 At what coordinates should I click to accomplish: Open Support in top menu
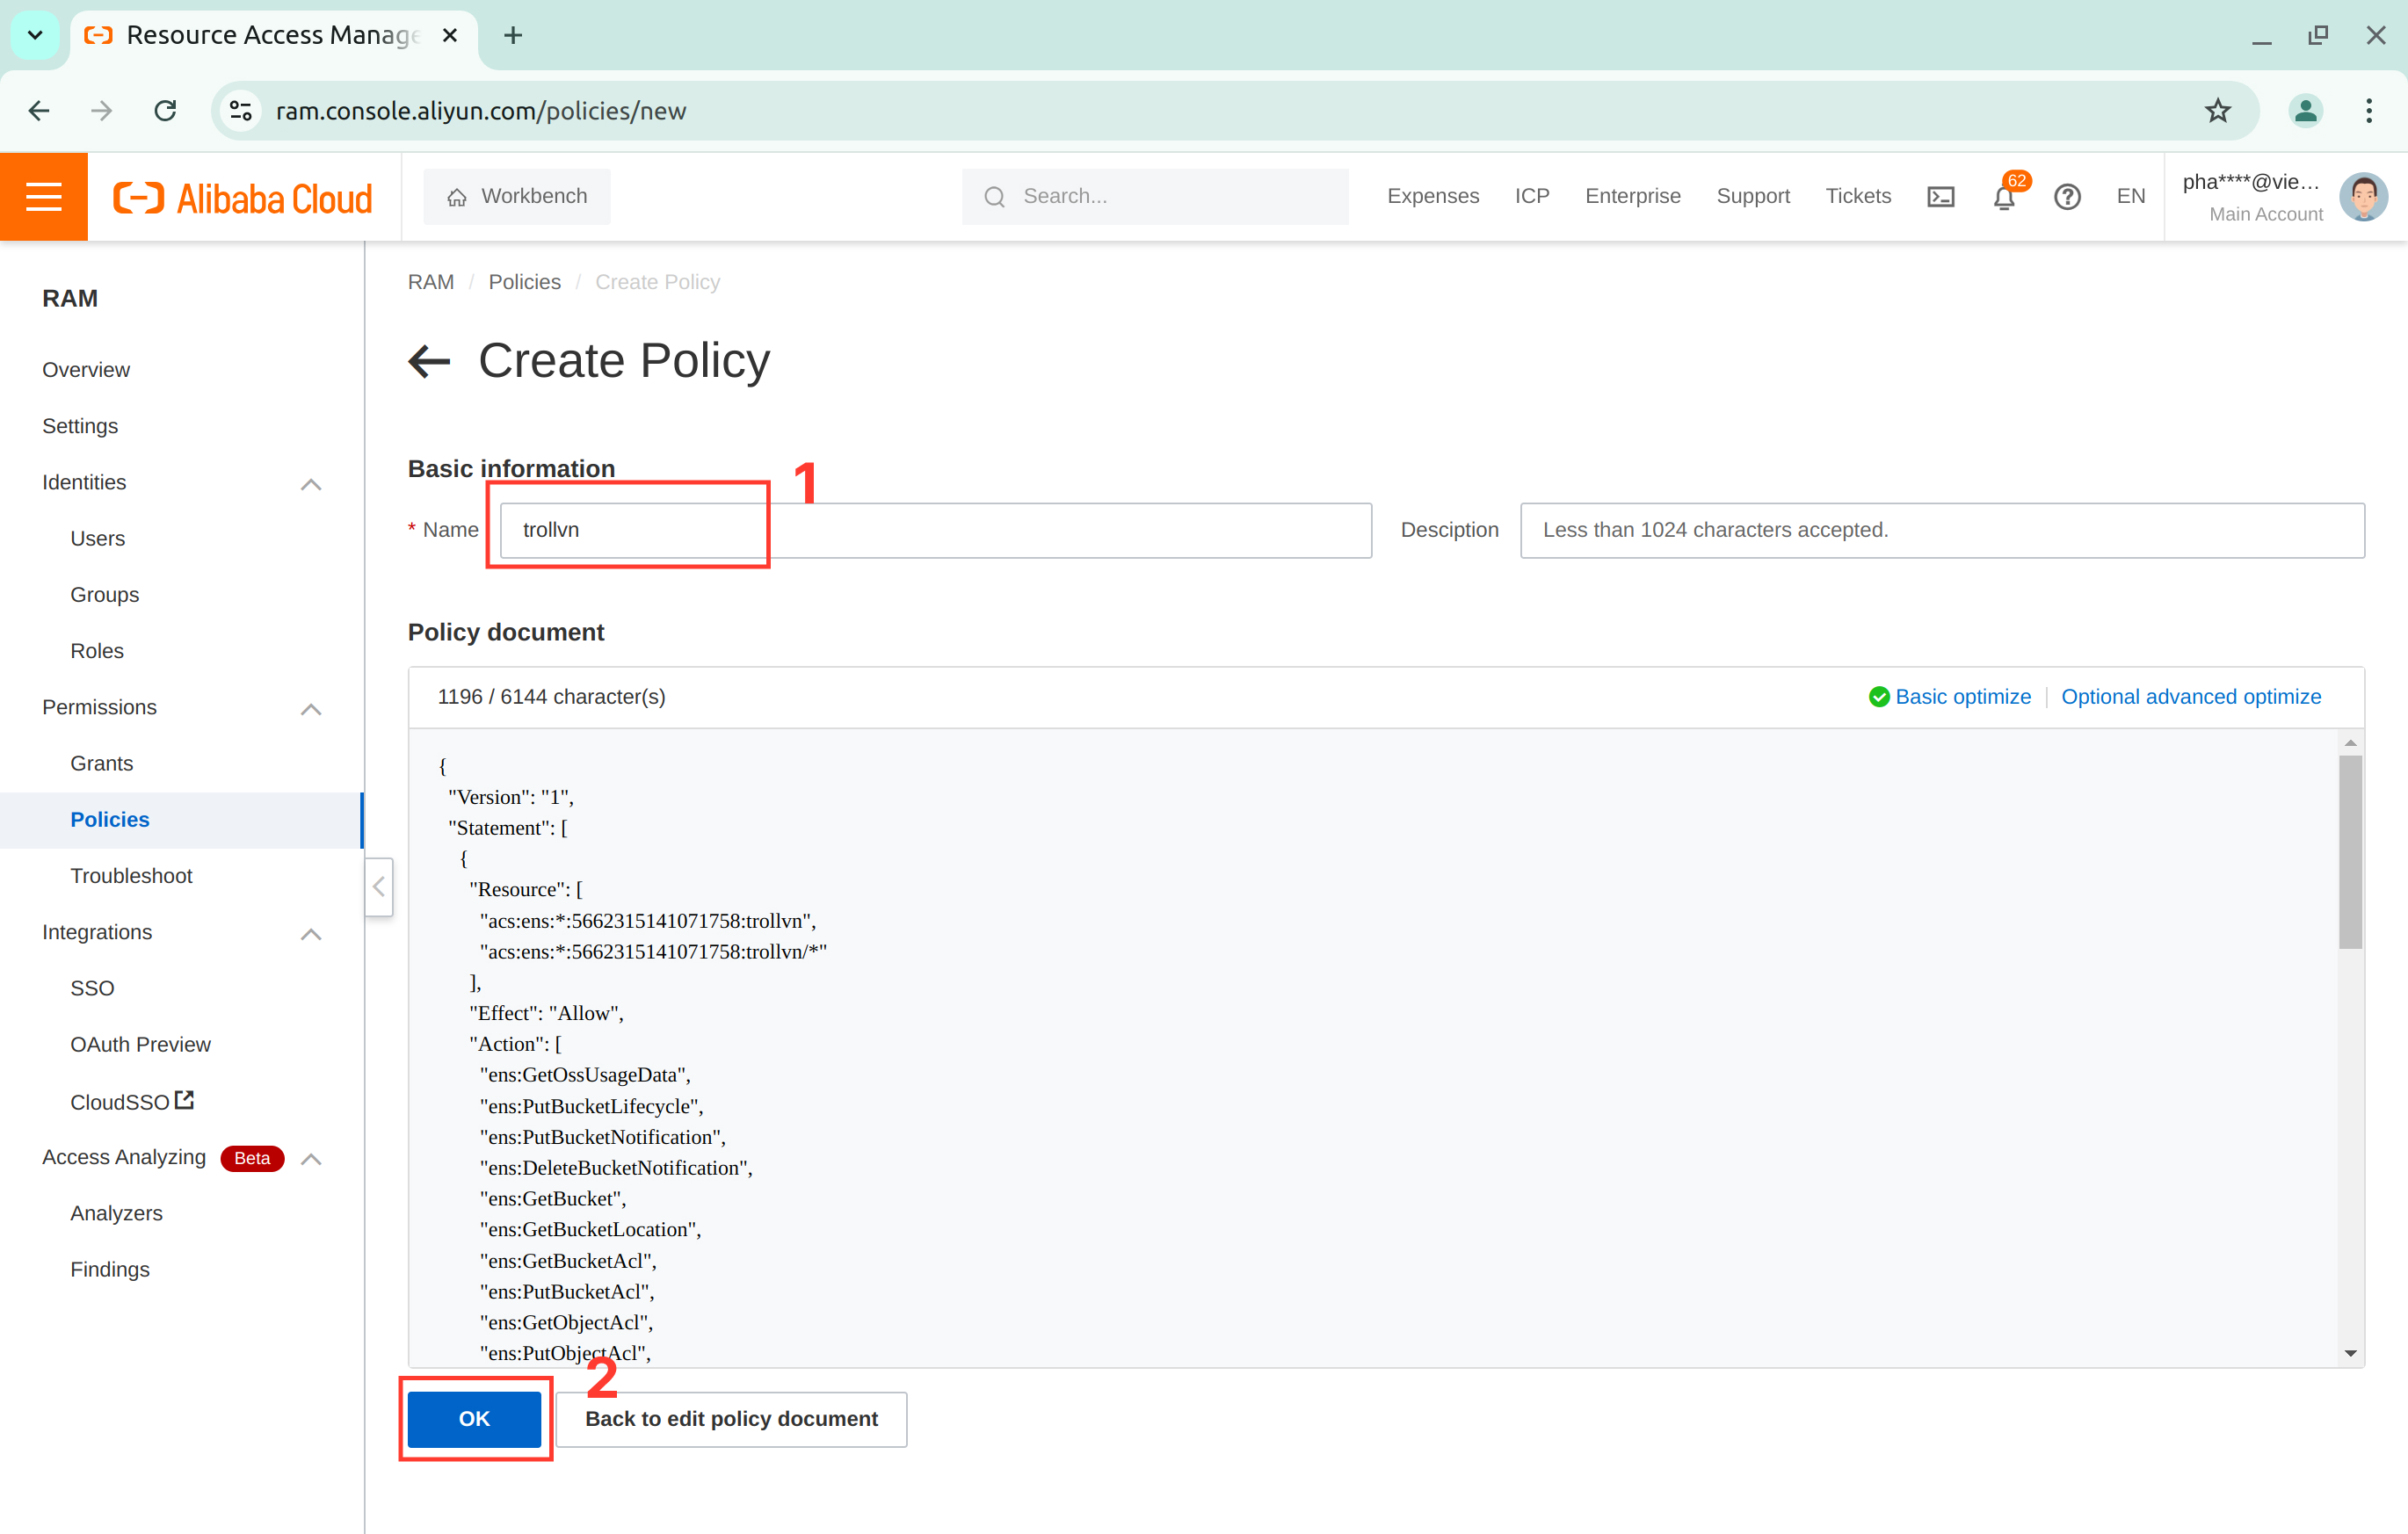click(x=1752, y=196)
